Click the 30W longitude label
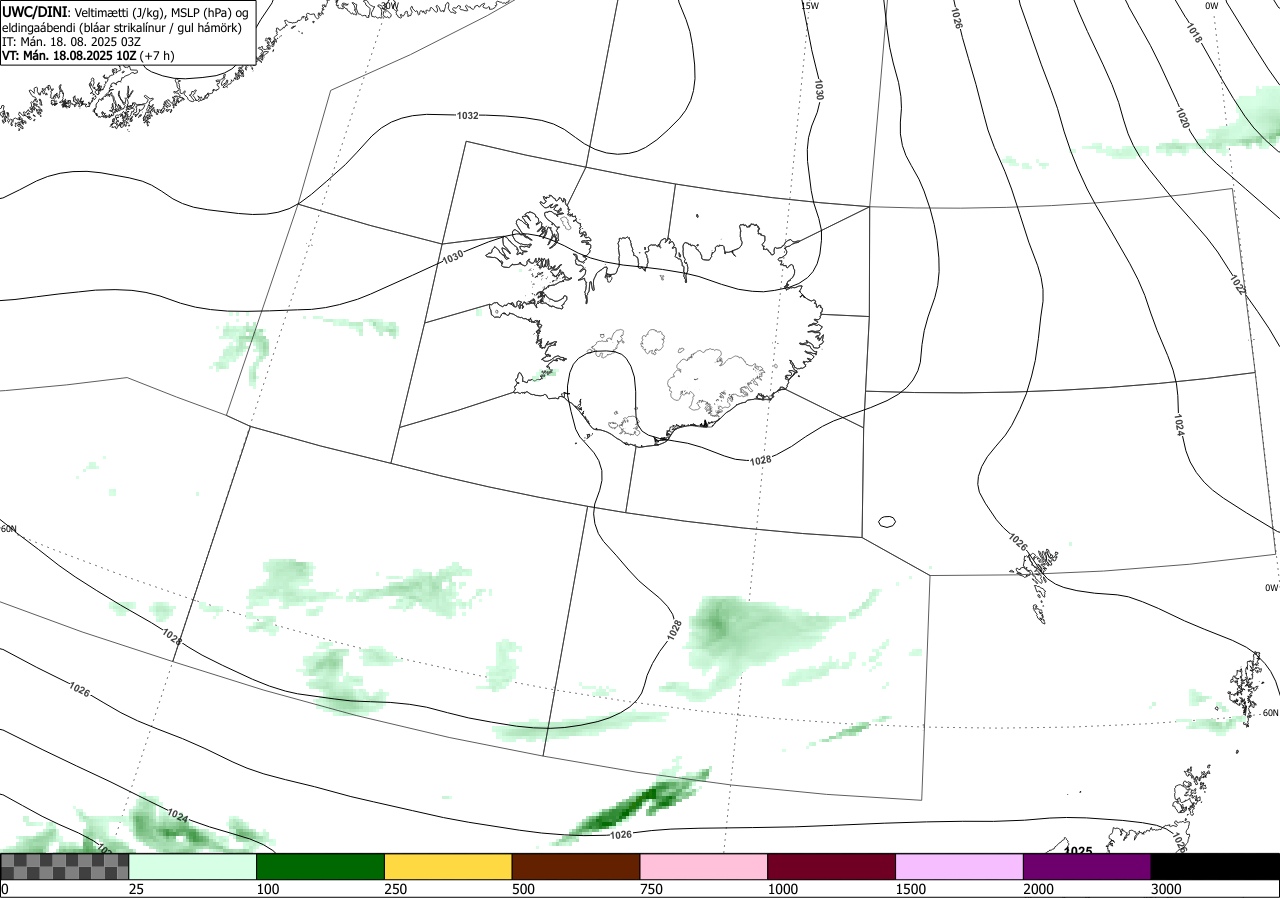1280x898 pixels. pos(389,5)
